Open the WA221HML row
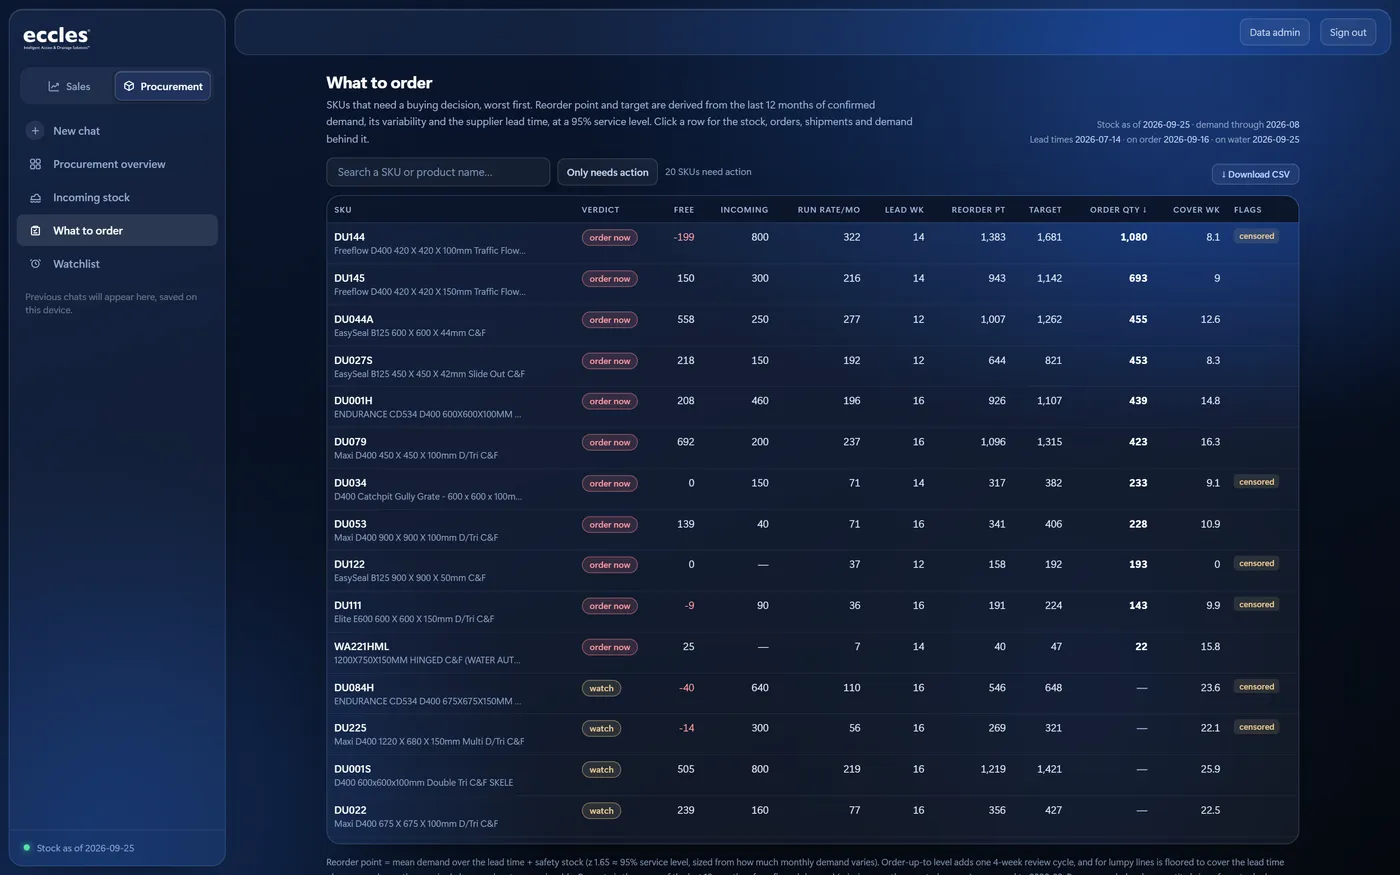Viewport: 1400px width, 875px height. click(812, 653)
